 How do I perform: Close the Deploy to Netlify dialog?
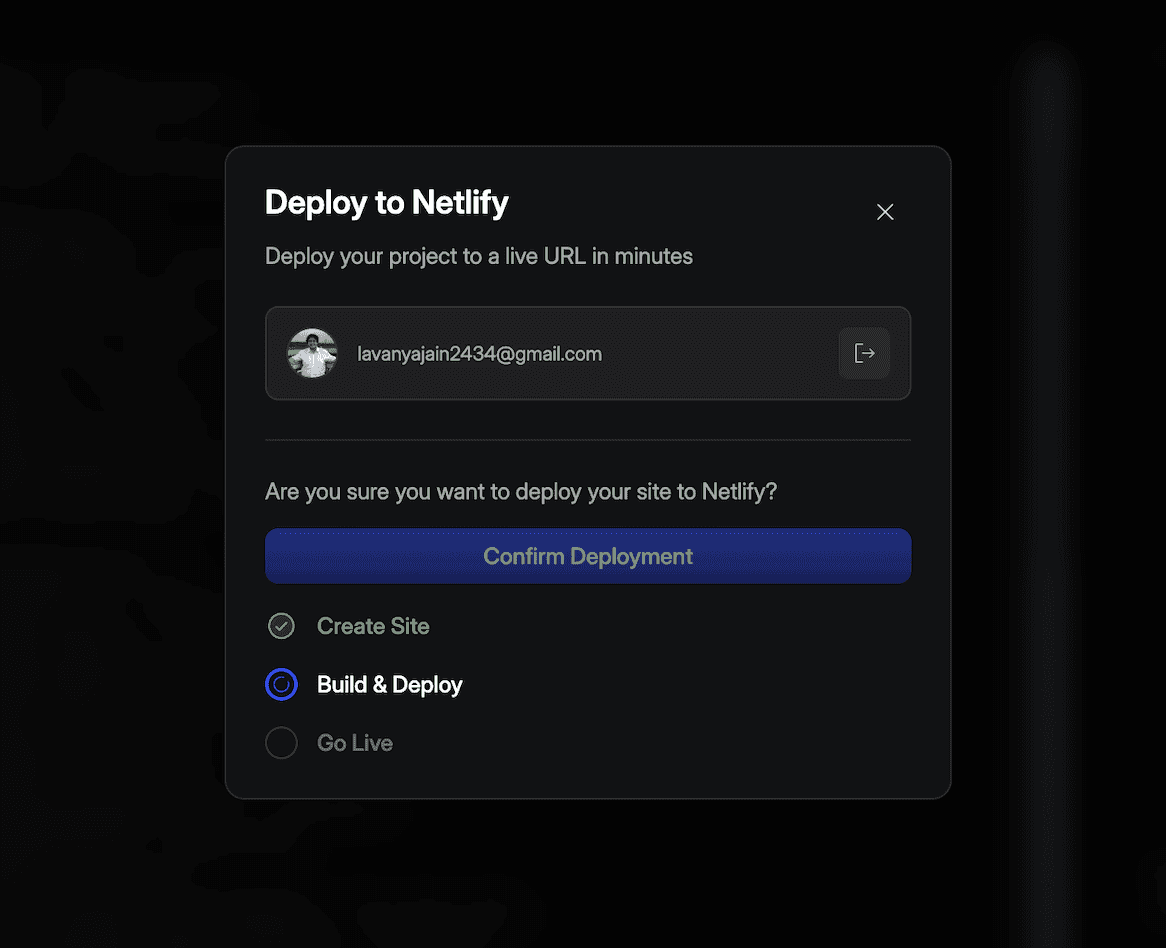click(x=885, y=212)
